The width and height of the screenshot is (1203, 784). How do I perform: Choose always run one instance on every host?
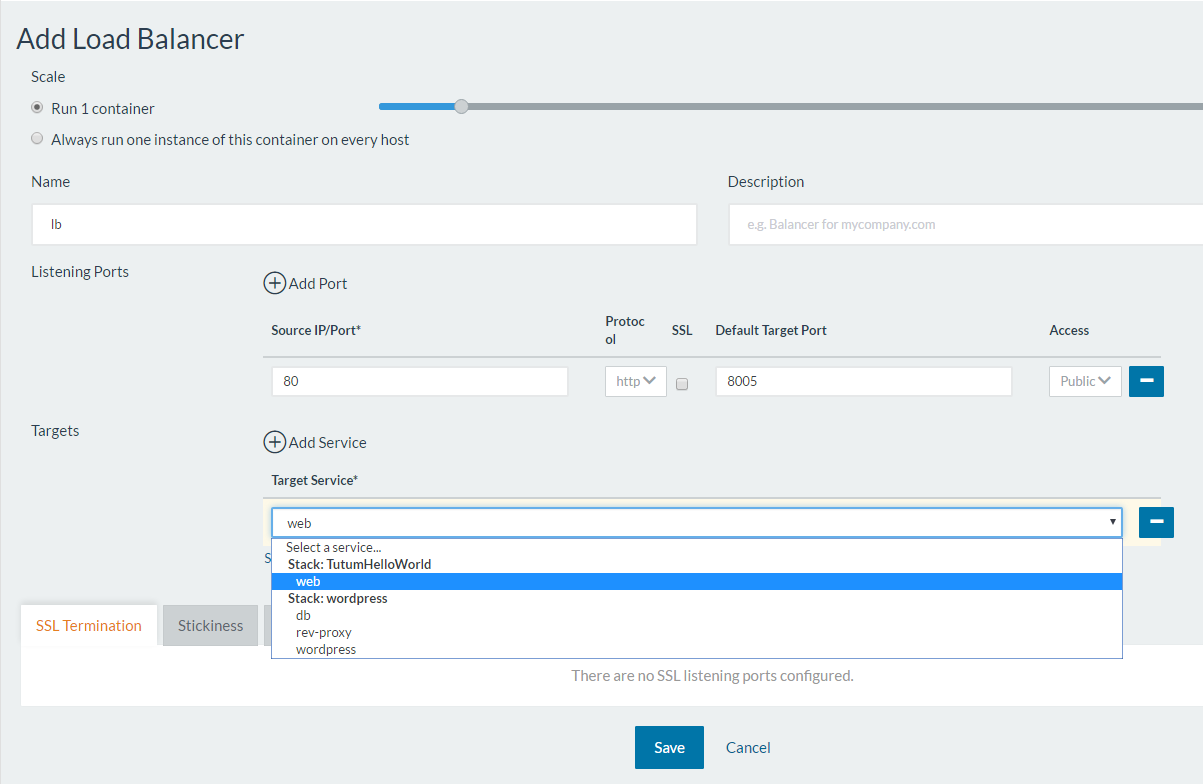(36, 138)
